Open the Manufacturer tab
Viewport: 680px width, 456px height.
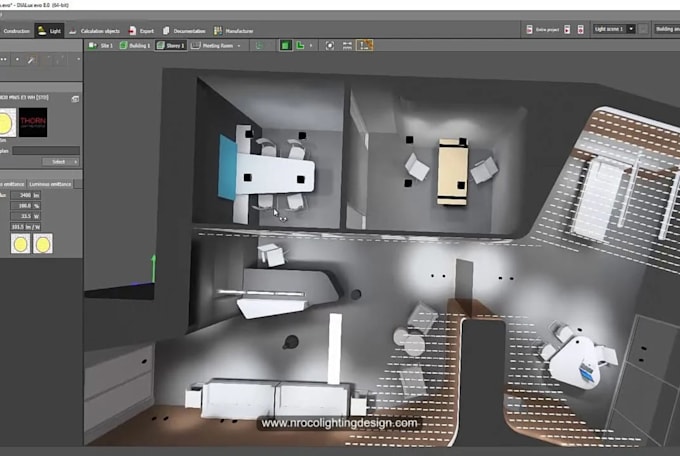[233, 31]
